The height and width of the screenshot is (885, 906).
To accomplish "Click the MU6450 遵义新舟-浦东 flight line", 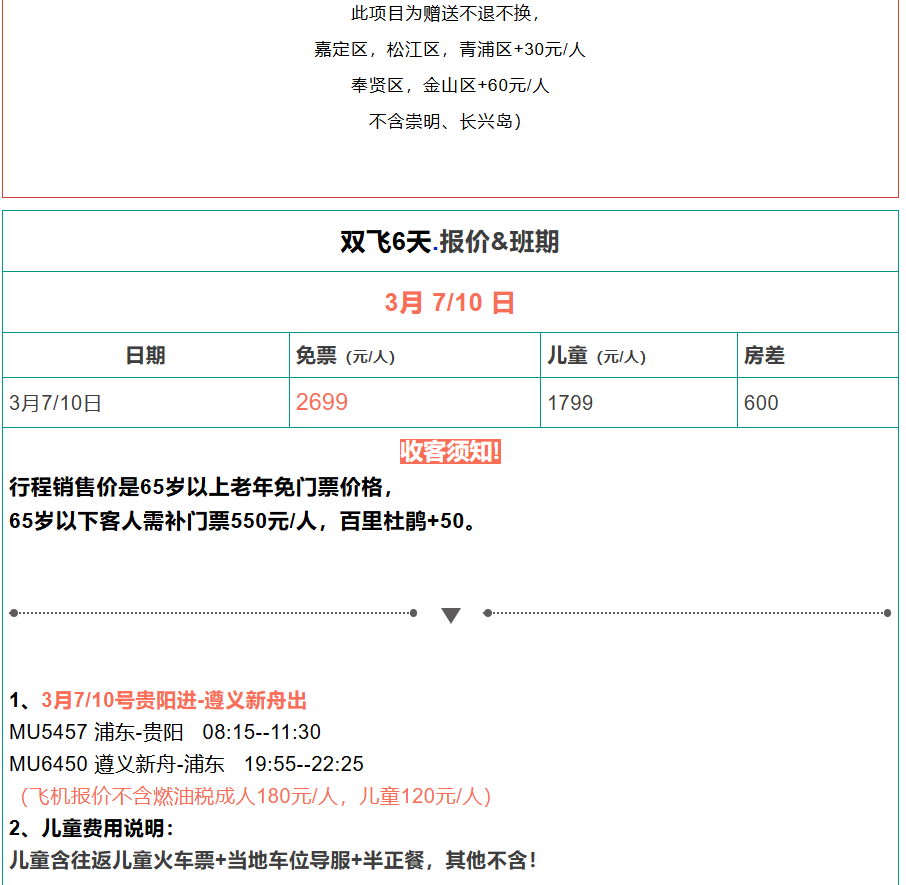I will click(x=187, y=764).
